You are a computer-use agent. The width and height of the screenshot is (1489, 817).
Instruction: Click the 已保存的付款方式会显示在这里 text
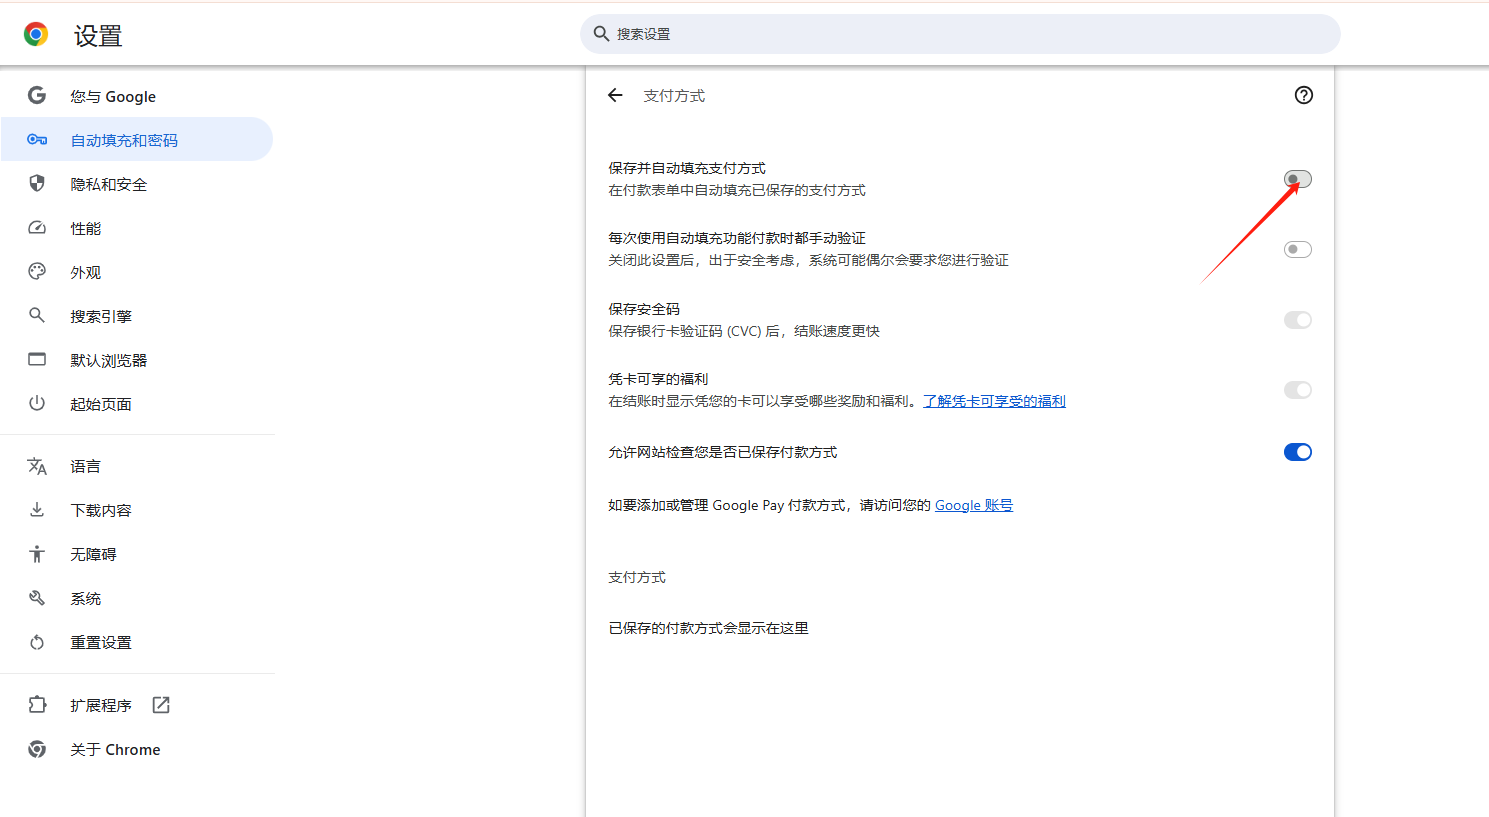point(708,628)
